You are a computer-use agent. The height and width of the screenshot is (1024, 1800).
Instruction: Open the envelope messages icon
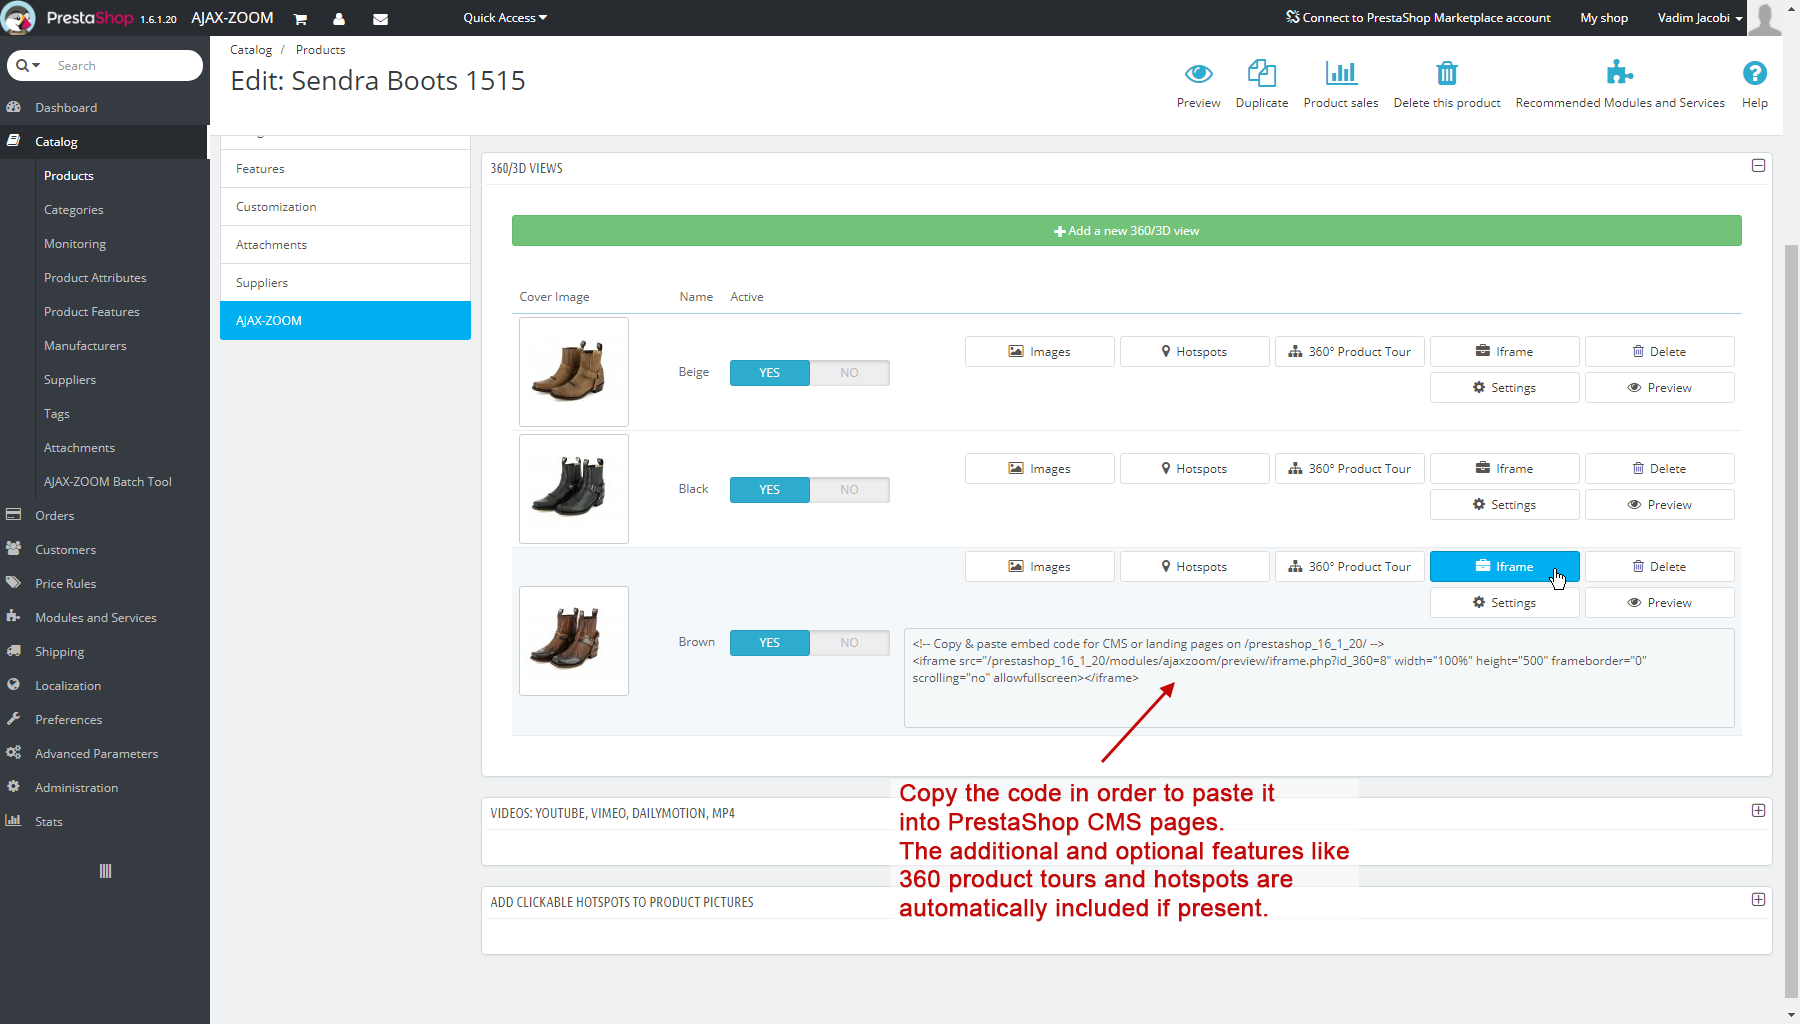click(x=380, y=19)
